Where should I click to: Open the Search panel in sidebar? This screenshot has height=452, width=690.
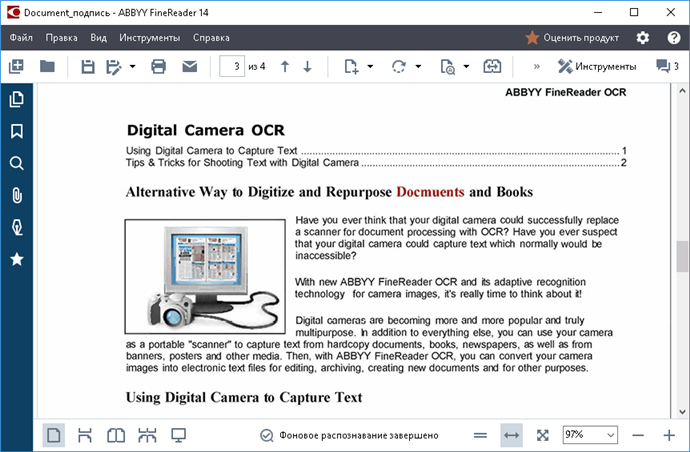pyautogui.click(x=17, y=163)
